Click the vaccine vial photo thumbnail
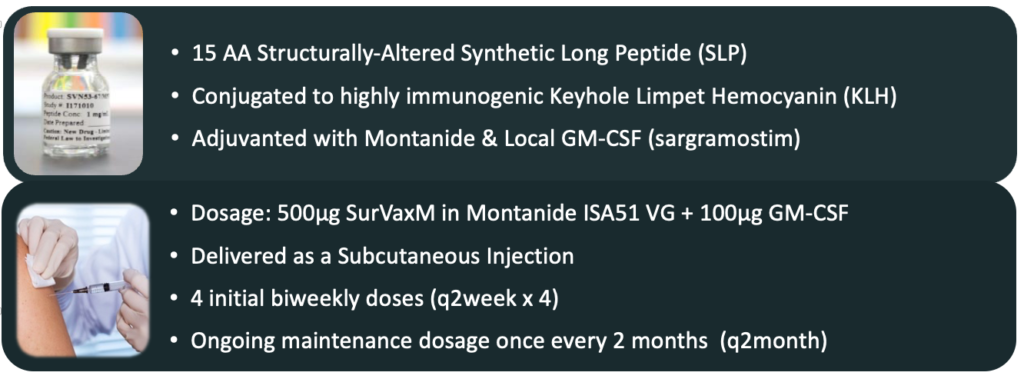 click(78, 93)
